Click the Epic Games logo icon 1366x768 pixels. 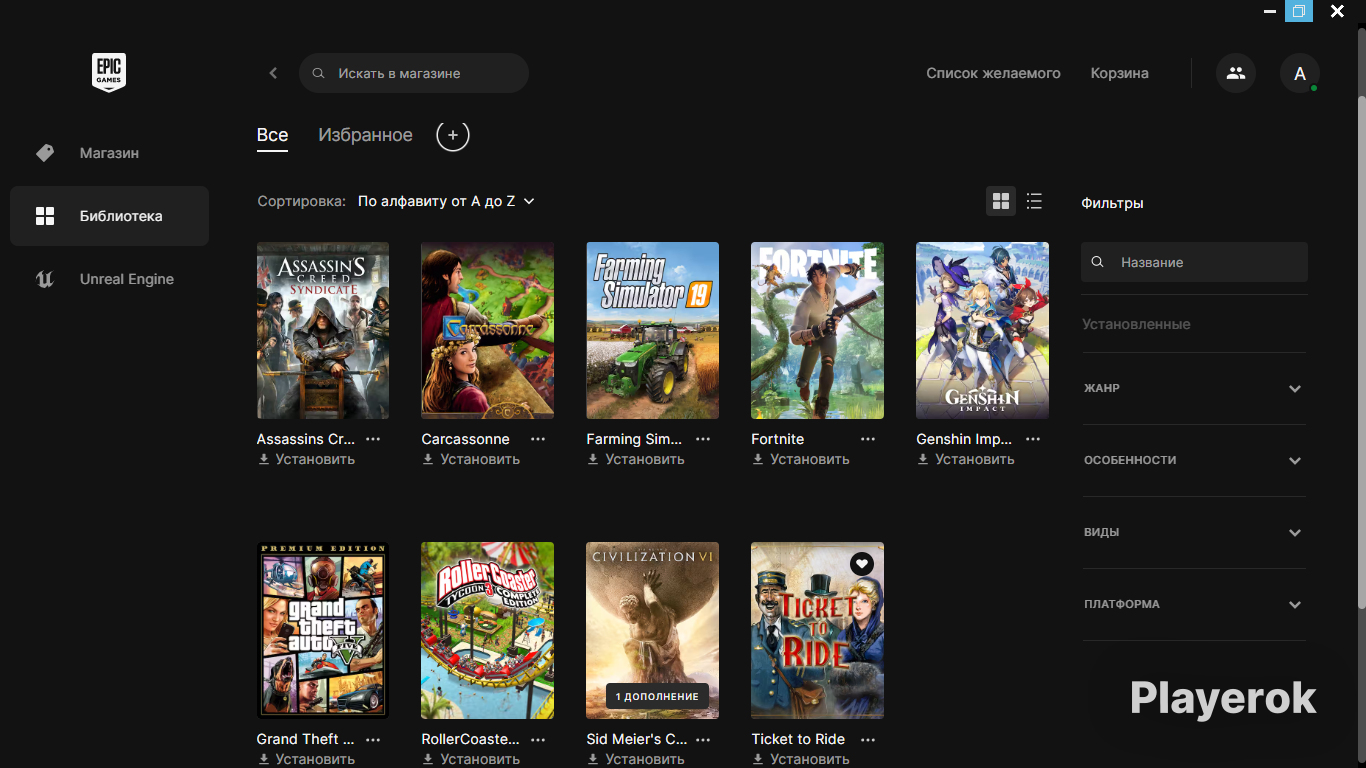pyautogui.click(x=109, y=72)
